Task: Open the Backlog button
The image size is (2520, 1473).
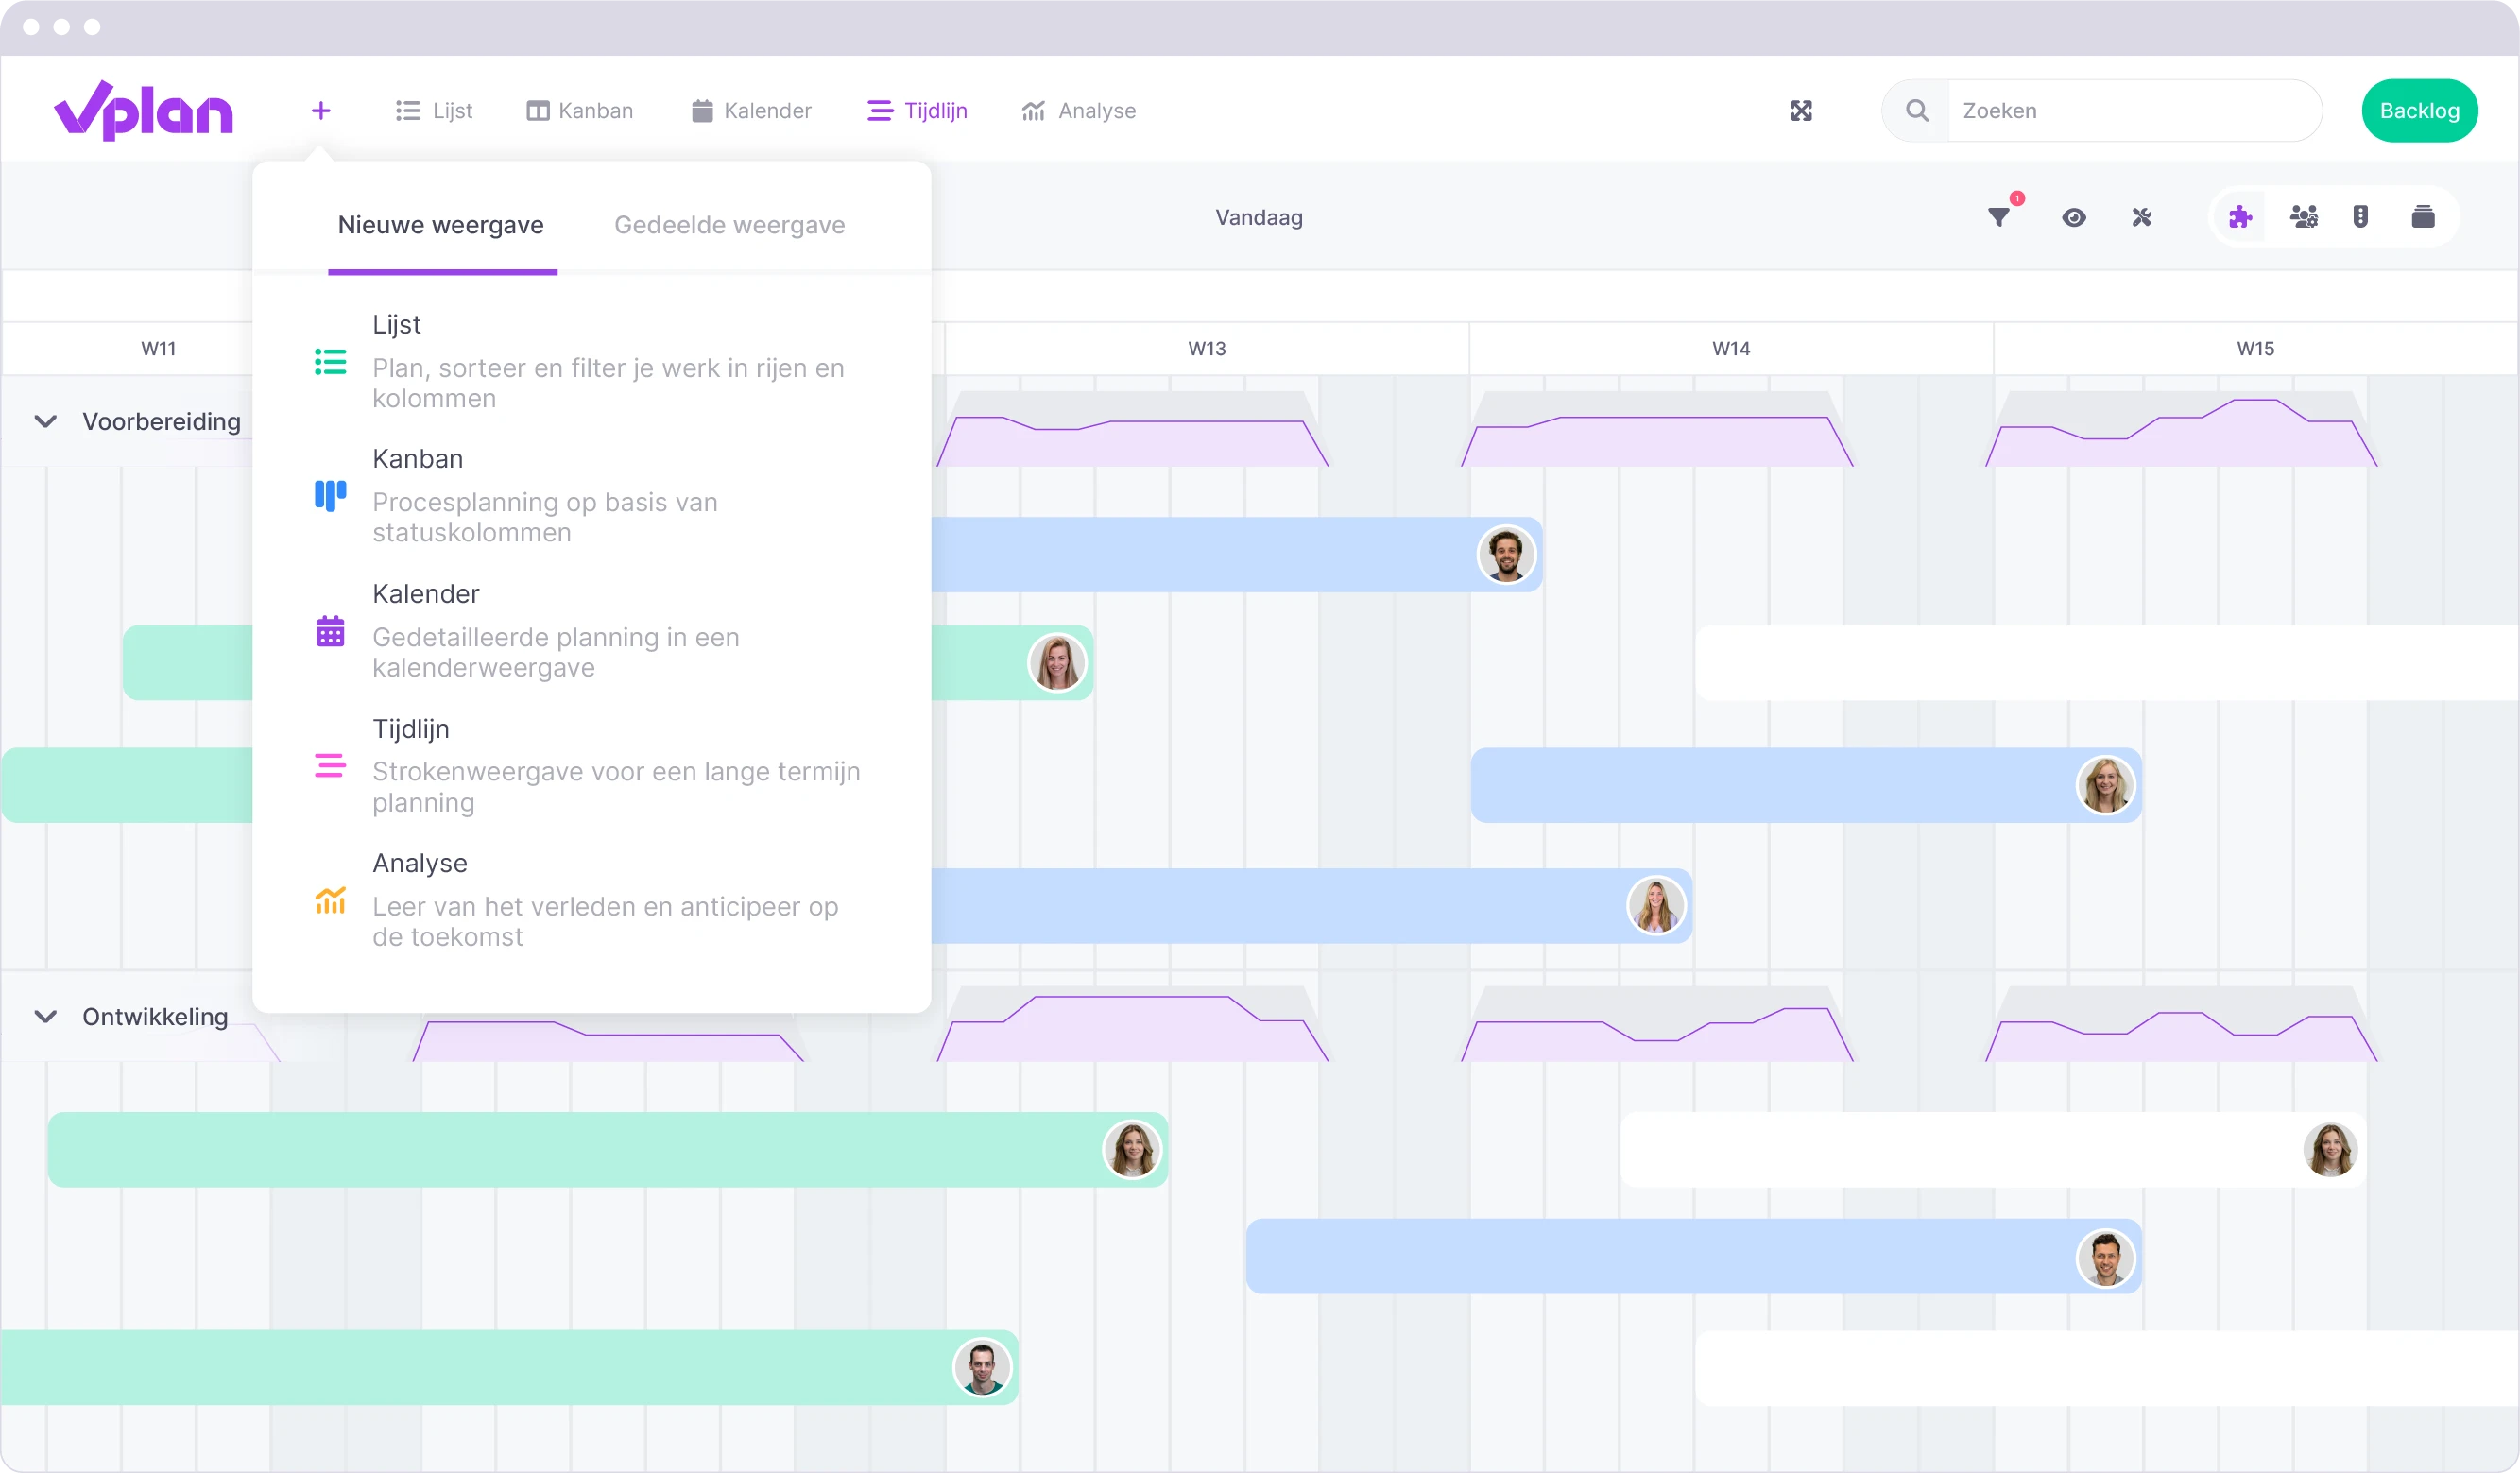Action: (x=2419, y=111)
